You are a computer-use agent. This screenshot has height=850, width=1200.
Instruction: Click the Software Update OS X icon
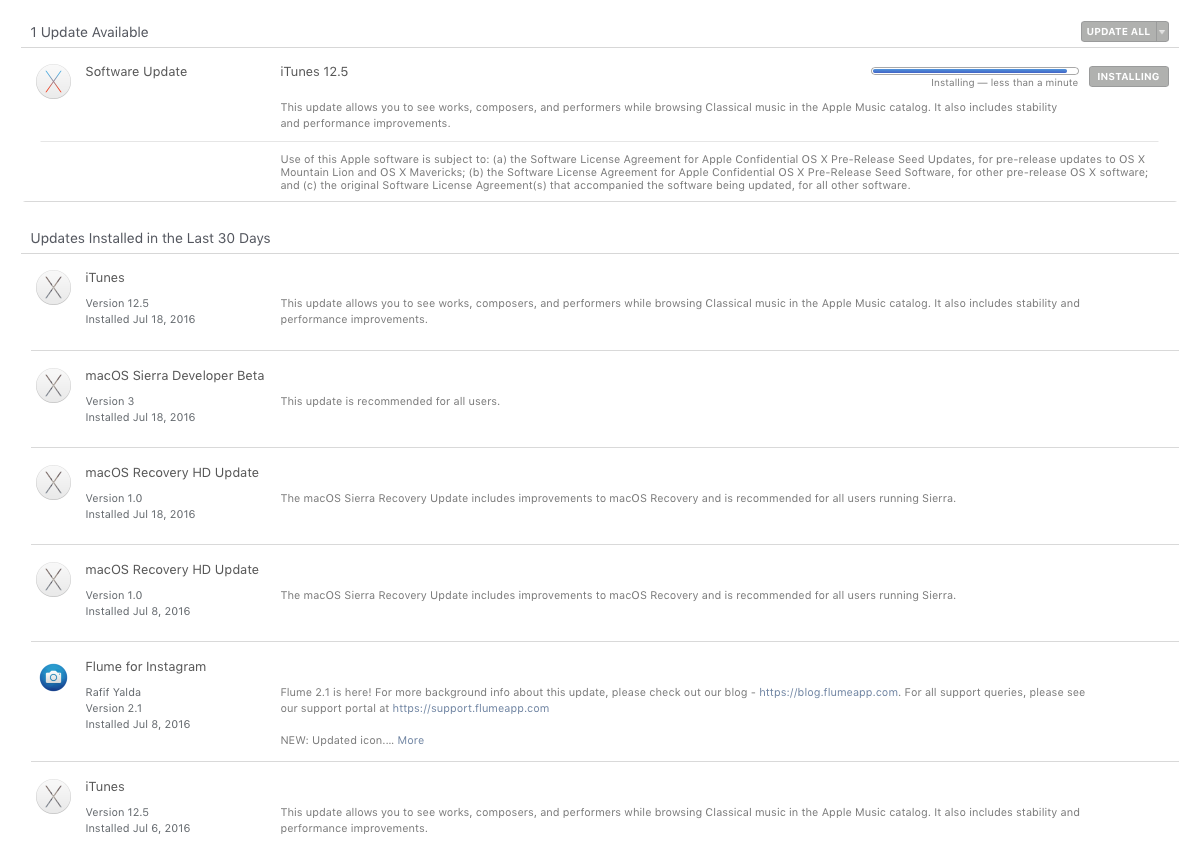pyautogui.click(x=53, y=82)
